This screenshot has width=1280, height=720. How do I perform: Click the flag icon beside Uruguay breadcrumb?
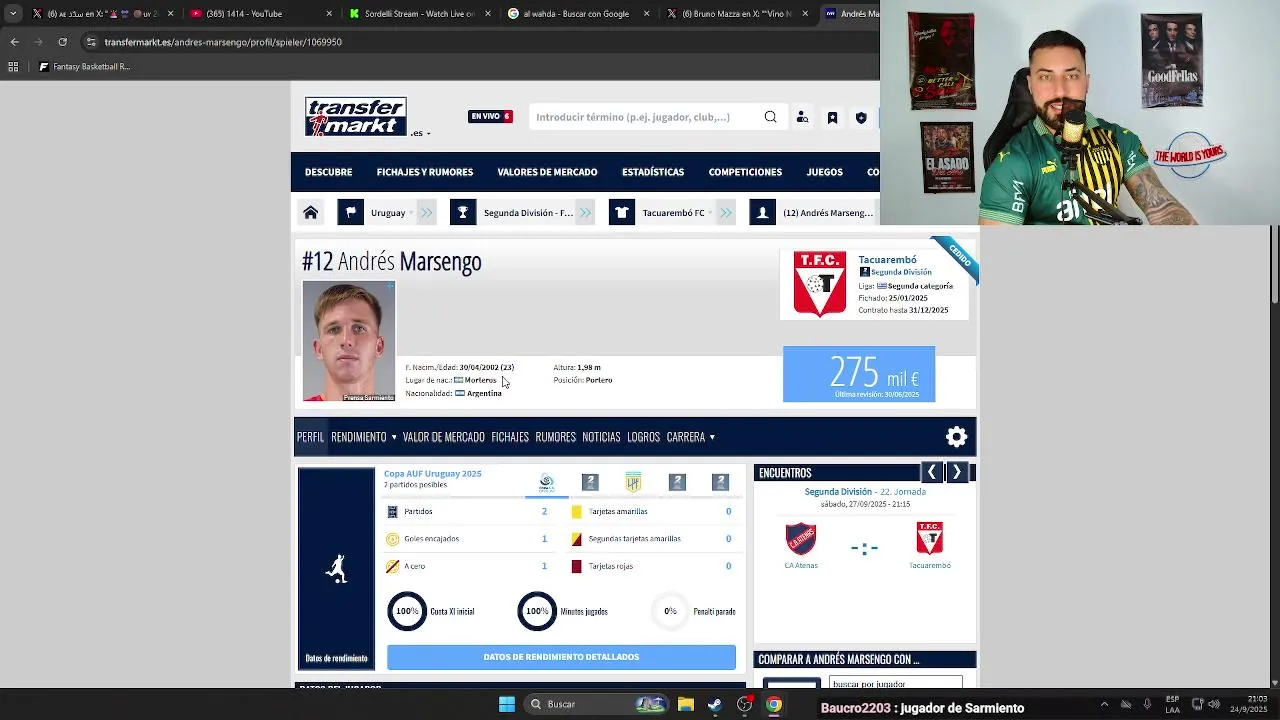[350, 212]
